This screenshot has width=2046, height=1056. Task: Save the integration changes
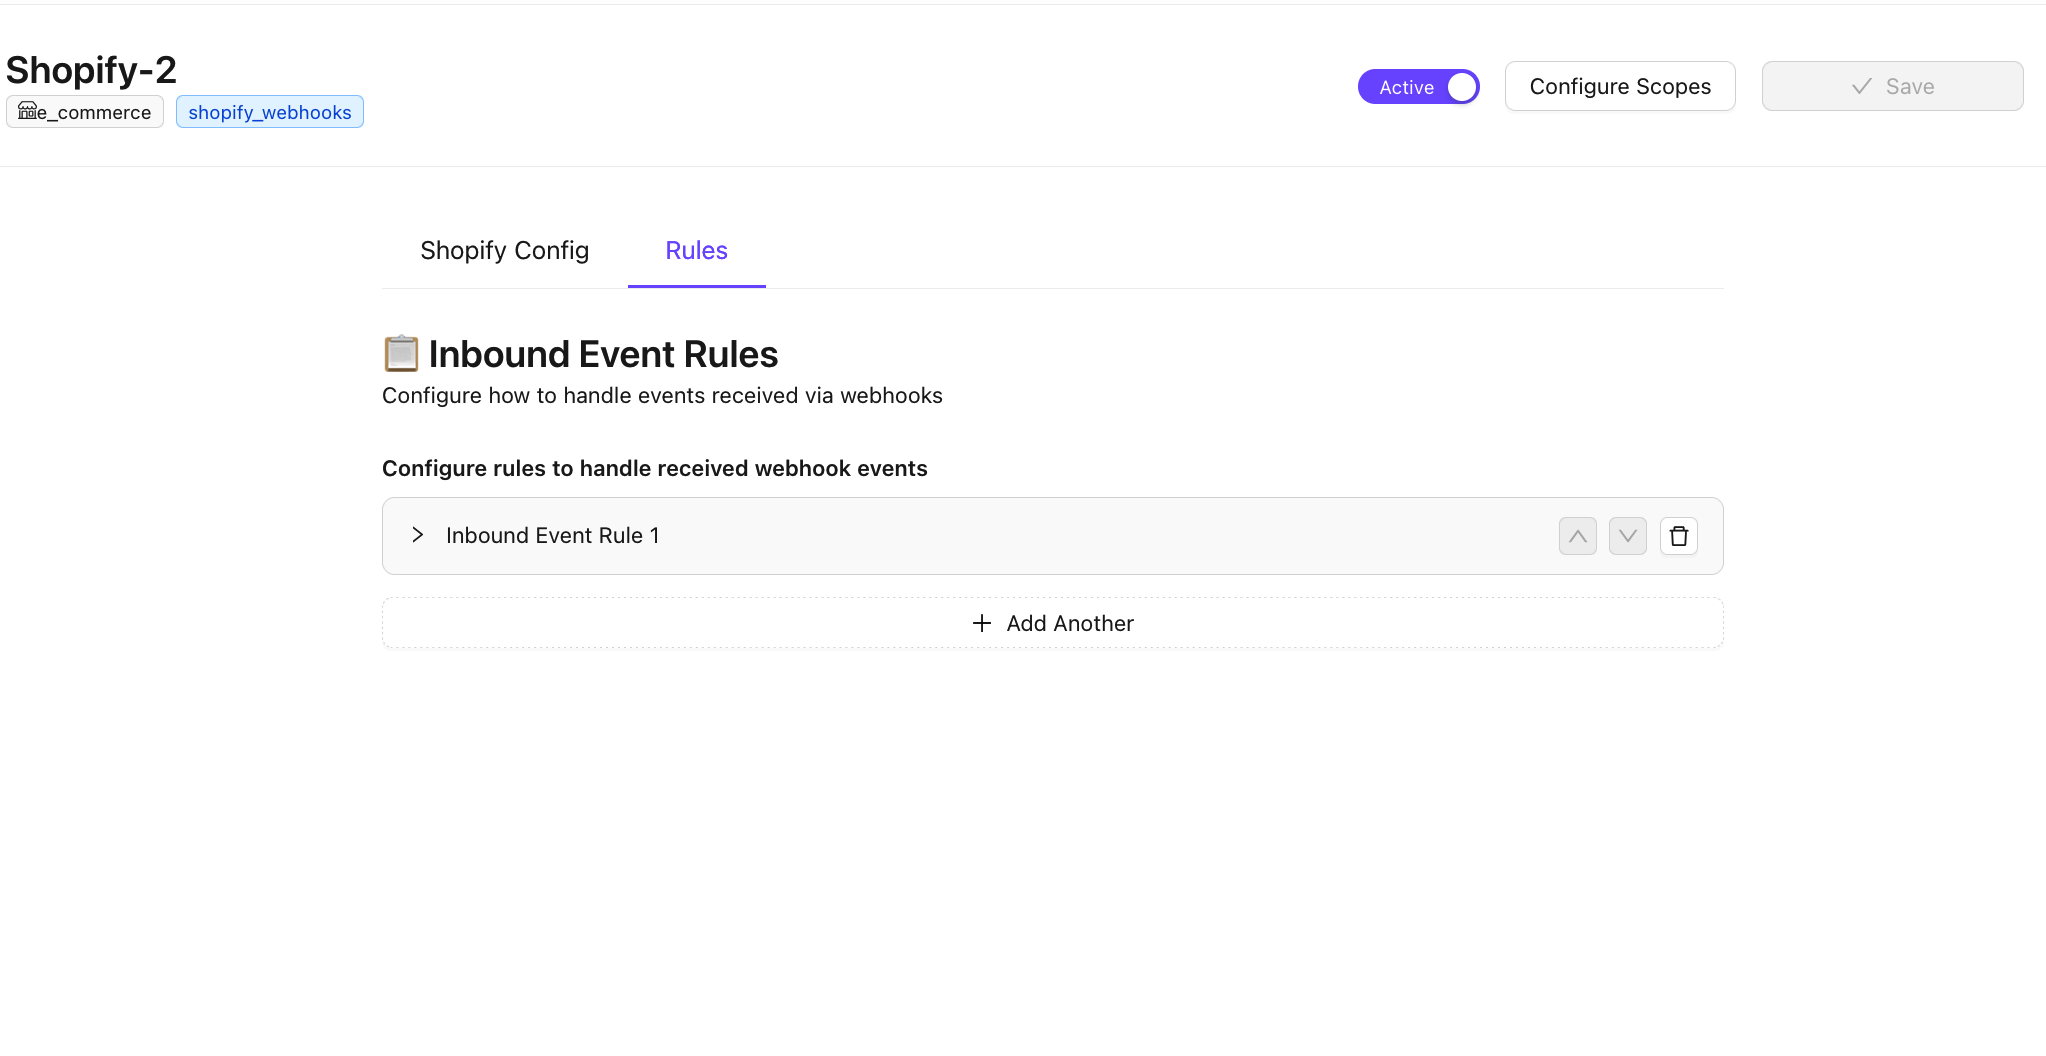[x=1892, y=86]
